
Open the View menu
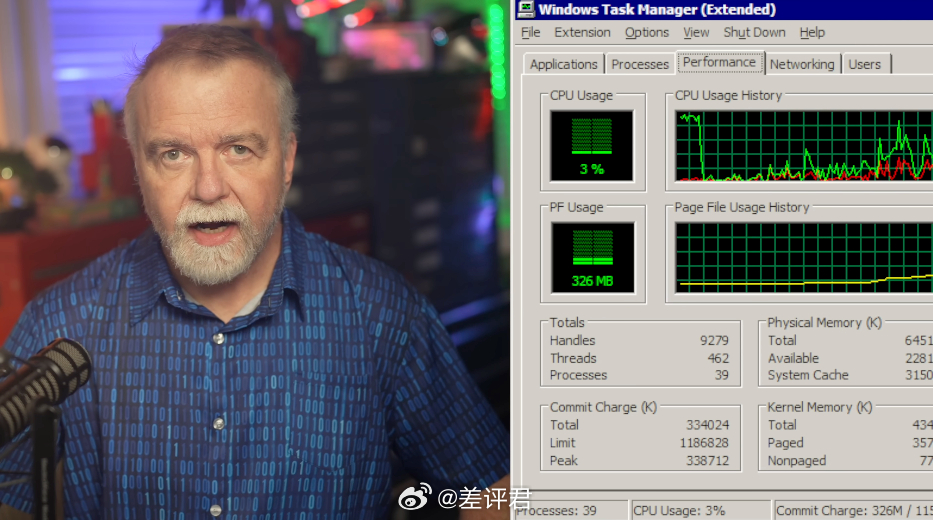pos(696,32)
